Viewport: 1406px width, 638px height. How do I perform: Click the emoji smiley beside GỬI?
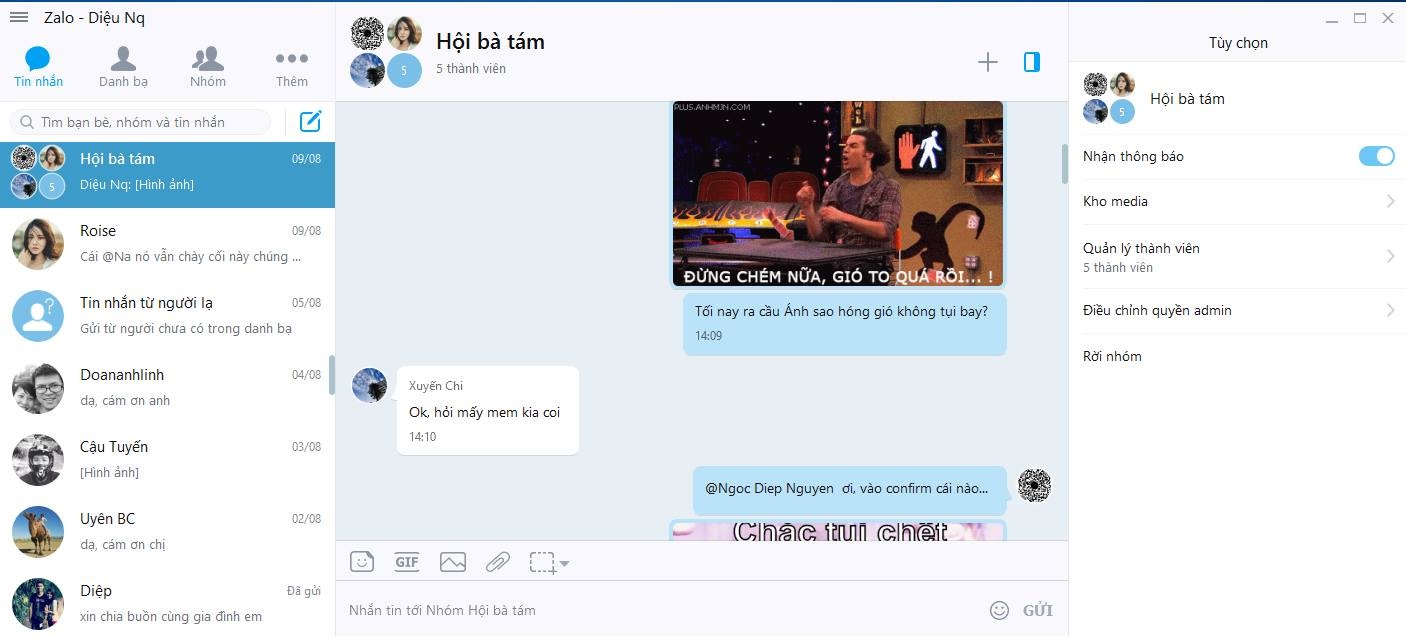click(x=998, y=609)
